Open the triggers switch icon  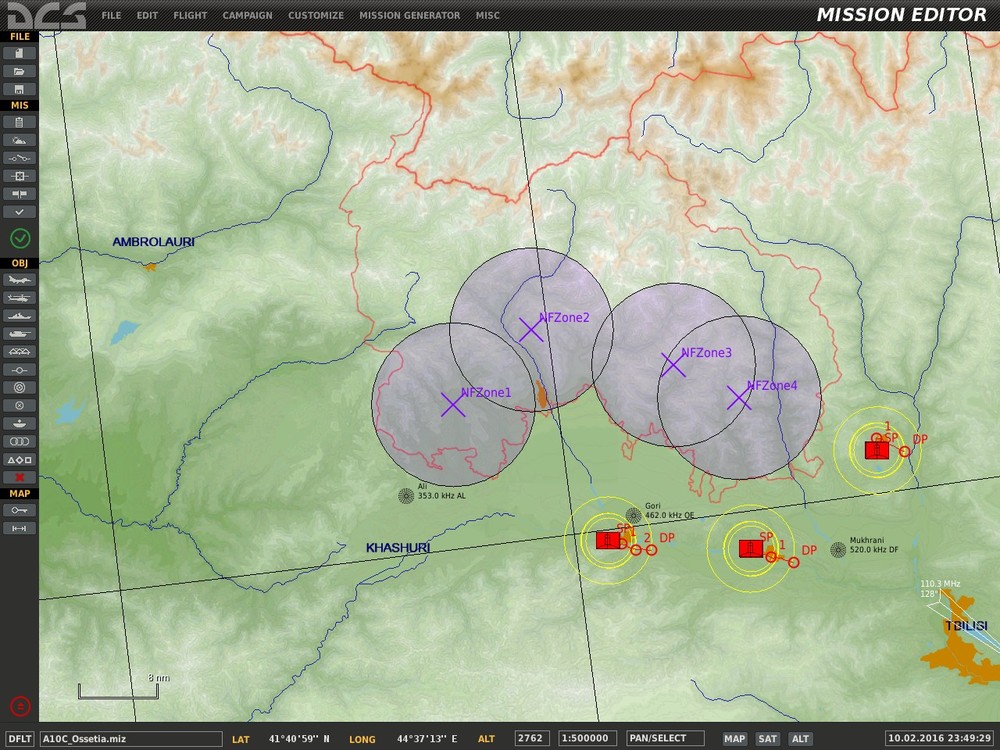(x=19, y=158)
